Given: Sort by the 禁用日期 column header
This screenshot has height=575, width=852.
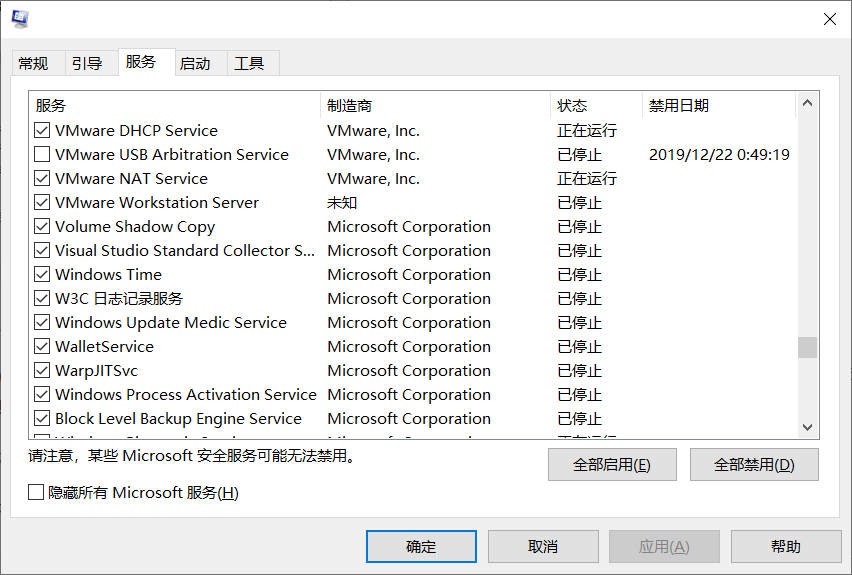Looking at the screenshot, I should (x=719, y=105).
